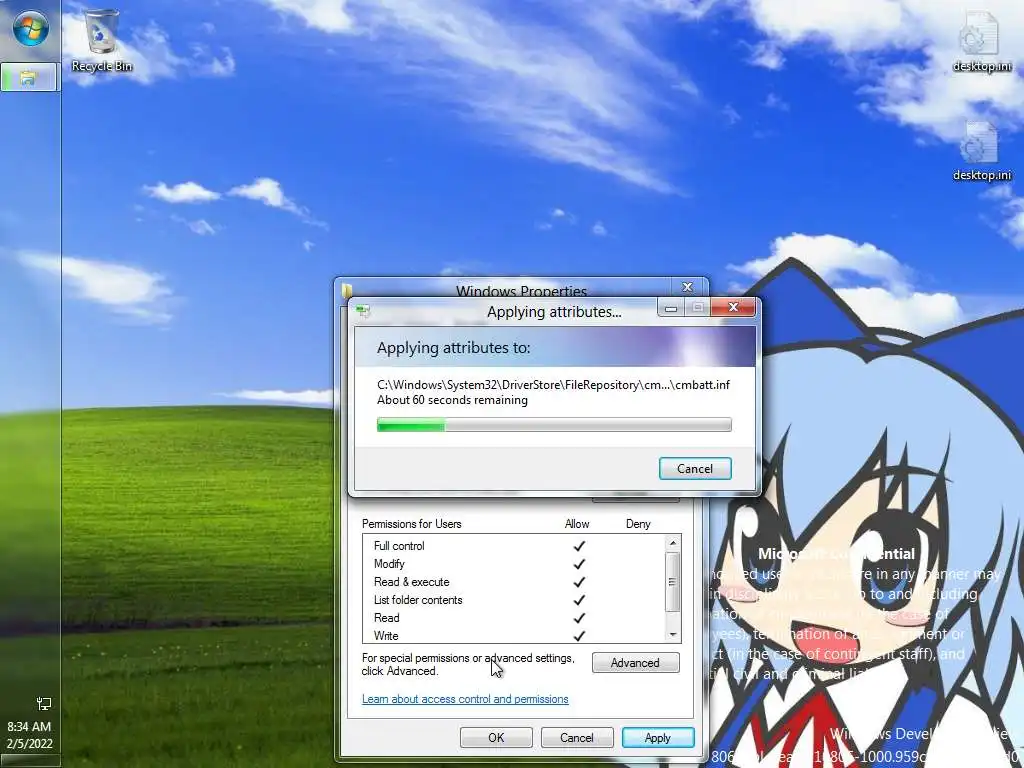Select the 'Full control' permission text

click(x=399, y=546)
